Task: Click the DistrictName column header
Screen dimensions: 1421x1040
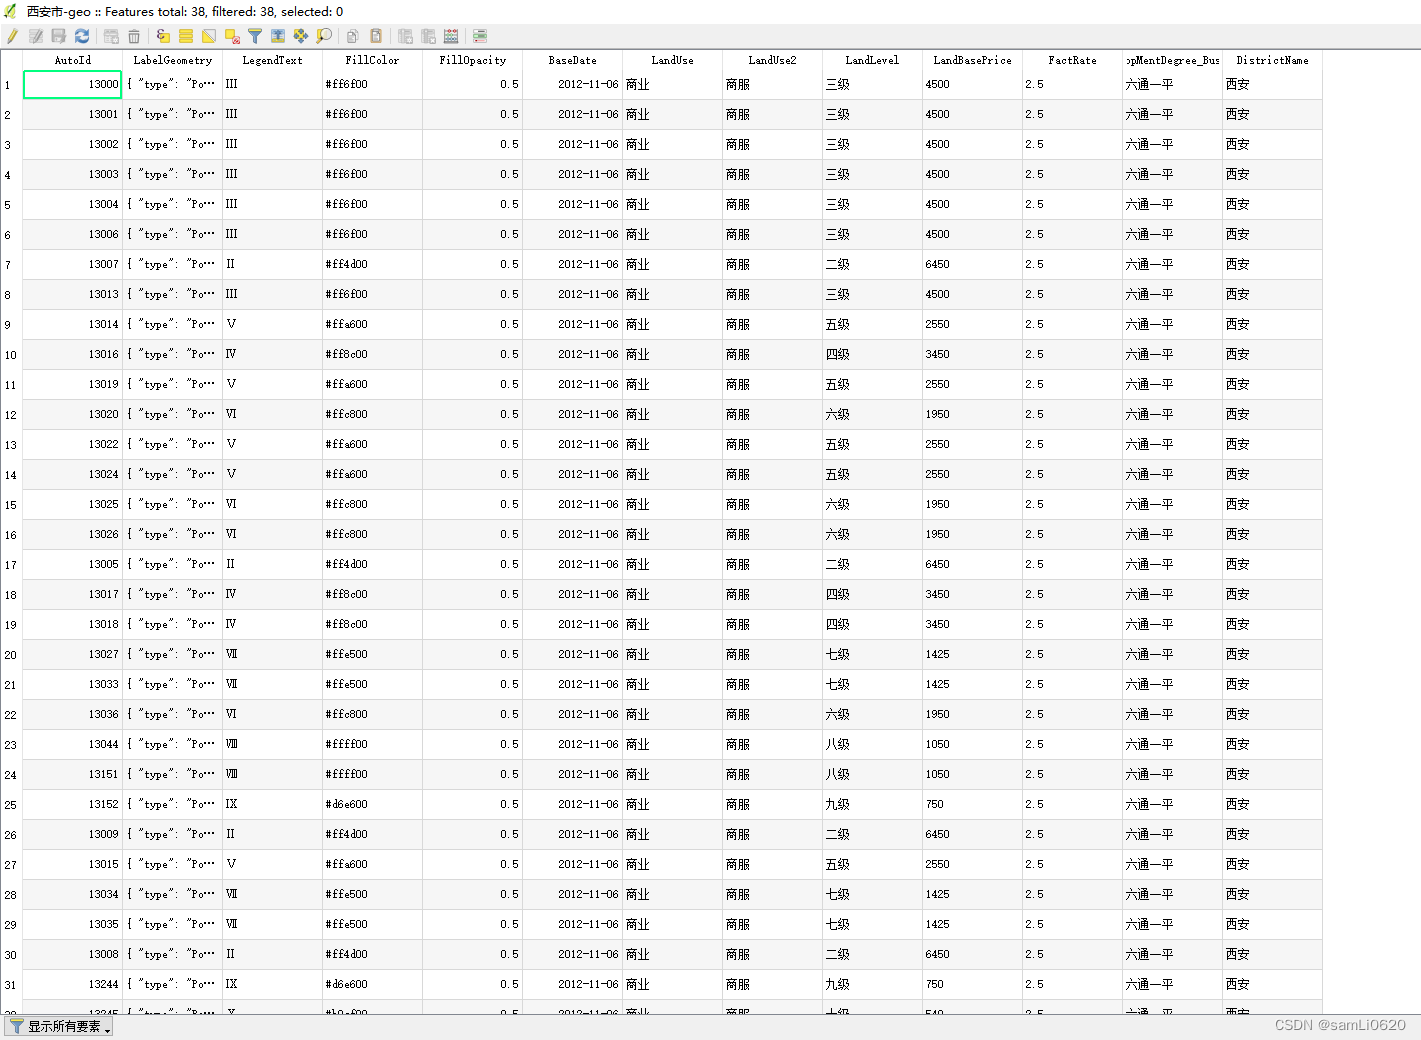Action: (1272, 60)
